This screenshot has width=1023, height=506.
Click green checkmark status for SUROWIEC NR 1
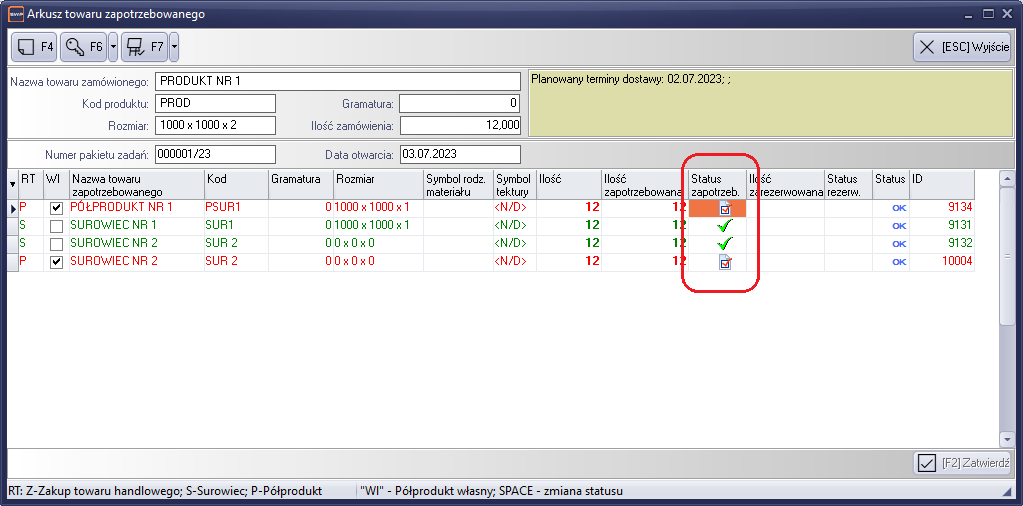point(725,226)
